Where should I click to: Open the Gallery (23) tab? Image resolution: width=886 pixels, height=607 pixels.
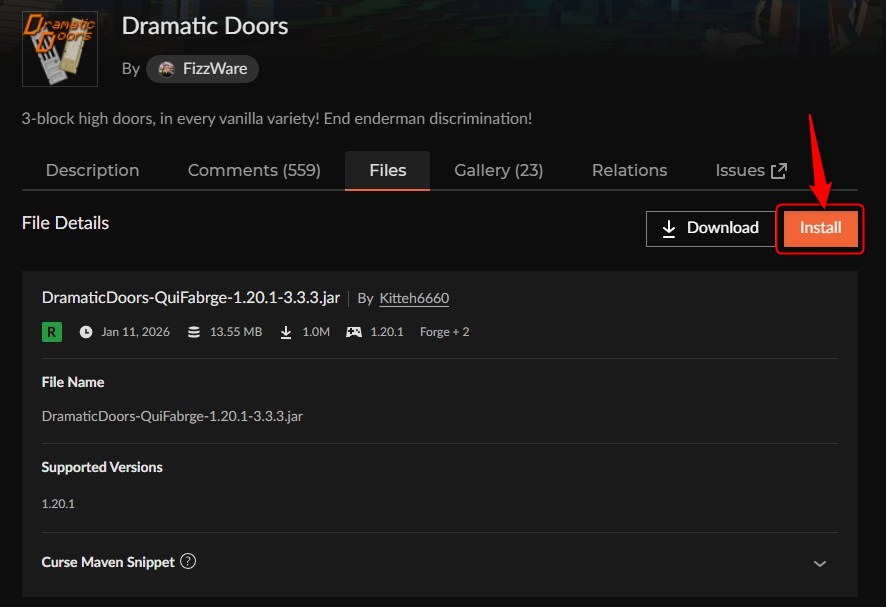[x=498, y=170]
